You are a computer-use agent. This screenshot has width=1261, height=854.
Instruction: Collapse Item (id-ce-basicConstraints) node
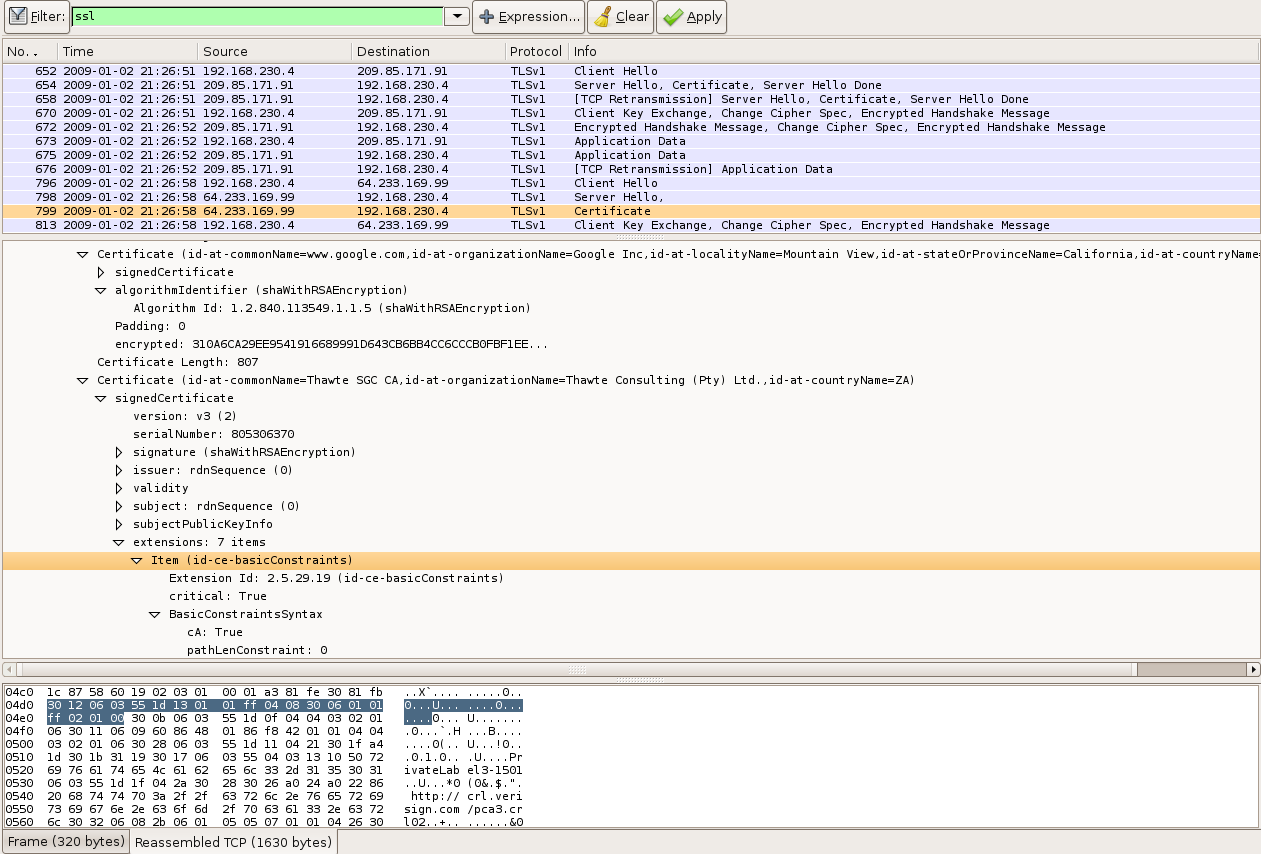[137, 560]
